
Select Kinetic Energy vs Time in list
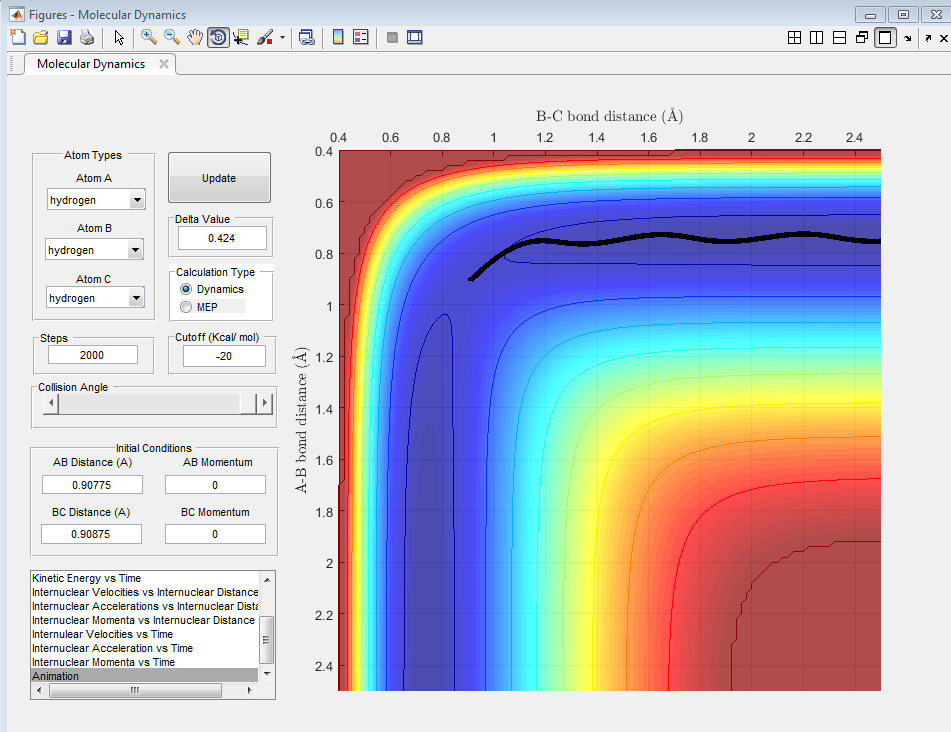pos(87,578)
